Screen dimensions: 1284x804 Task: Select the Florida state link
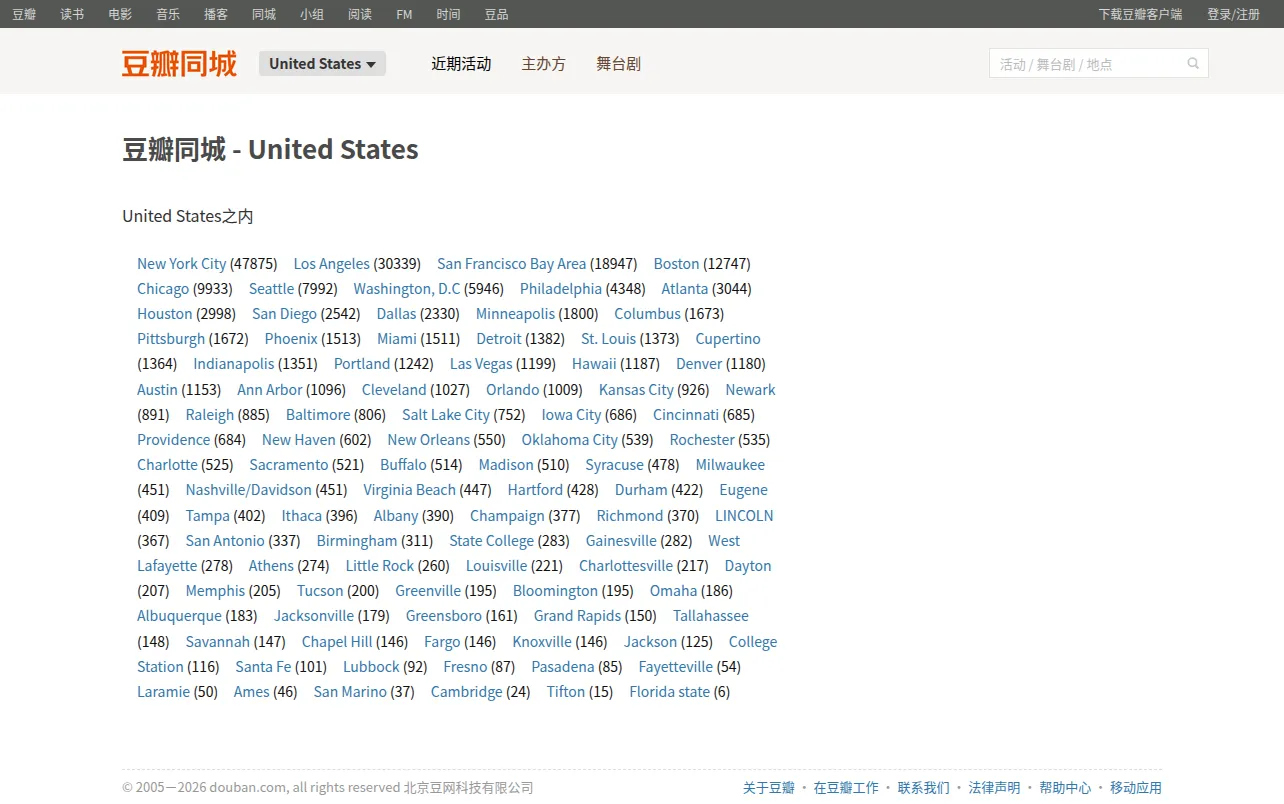click(669, 692)
